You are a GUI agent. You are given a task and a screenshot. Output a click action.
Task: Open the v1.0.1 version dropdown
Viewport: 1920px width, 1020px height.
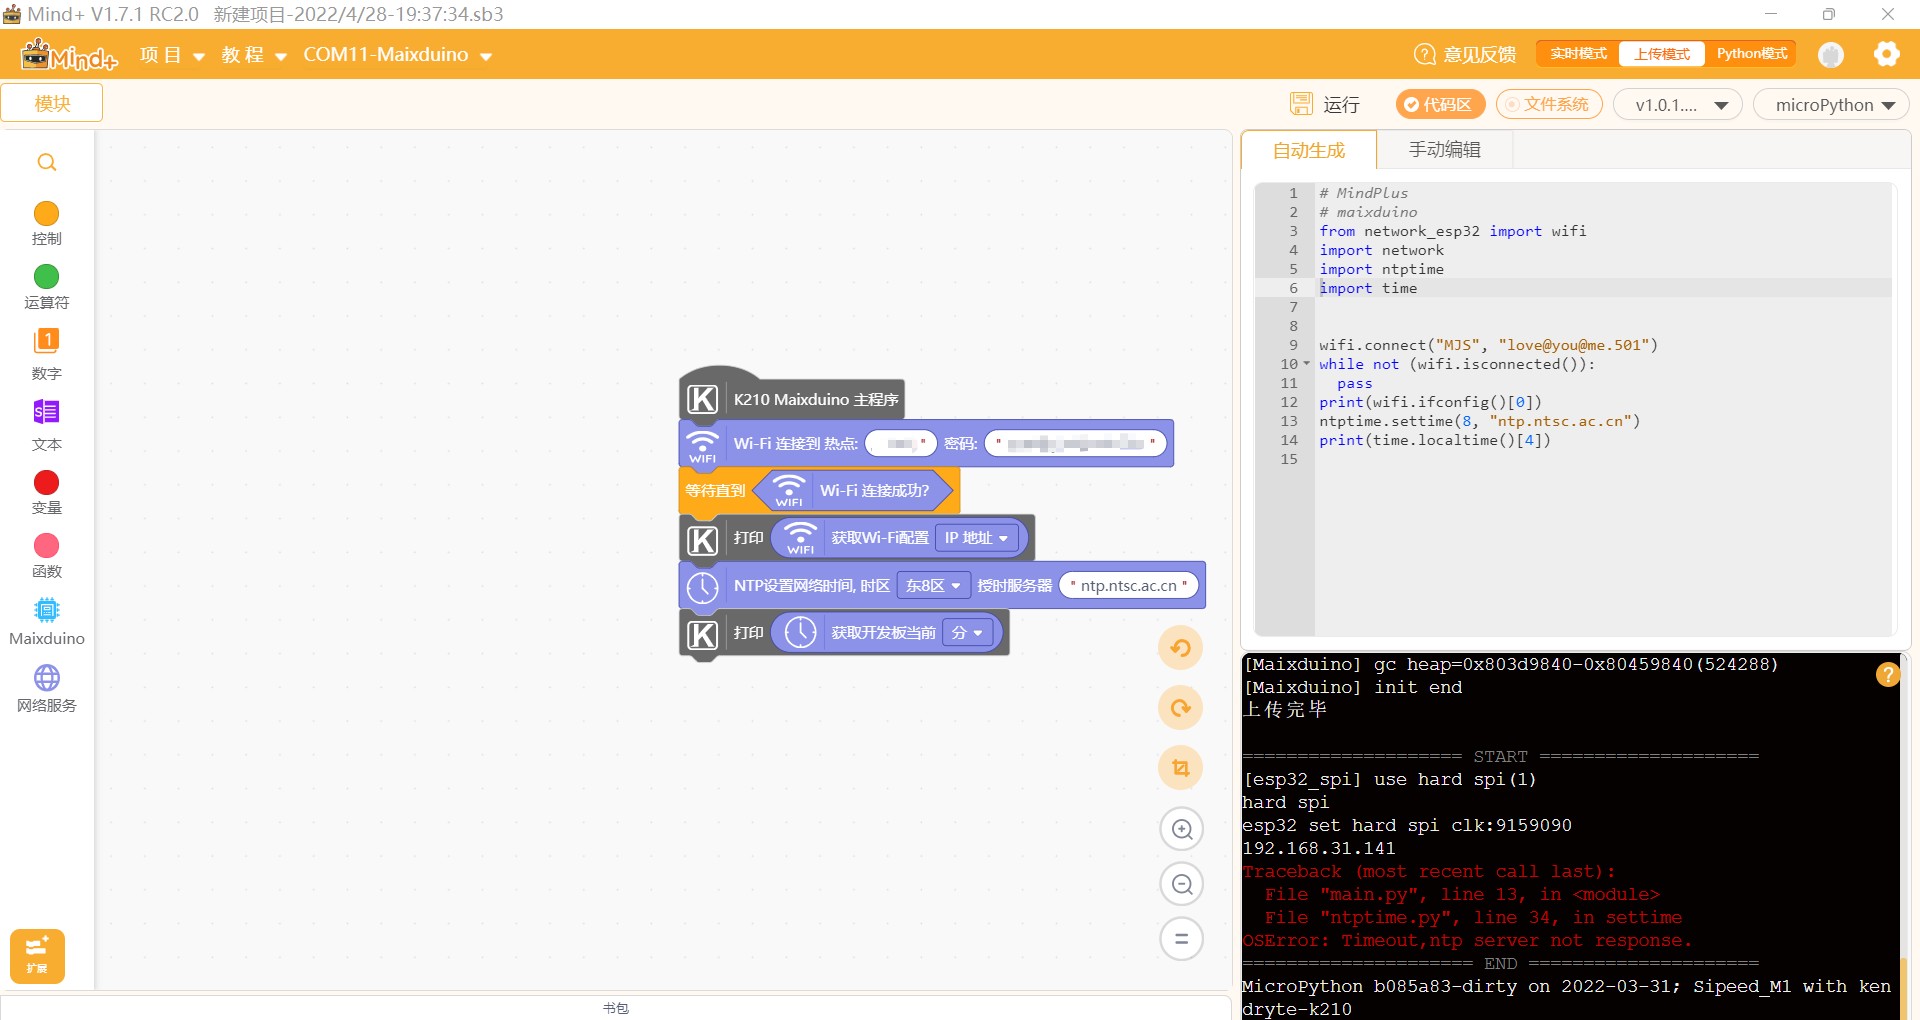(1677, 105)
